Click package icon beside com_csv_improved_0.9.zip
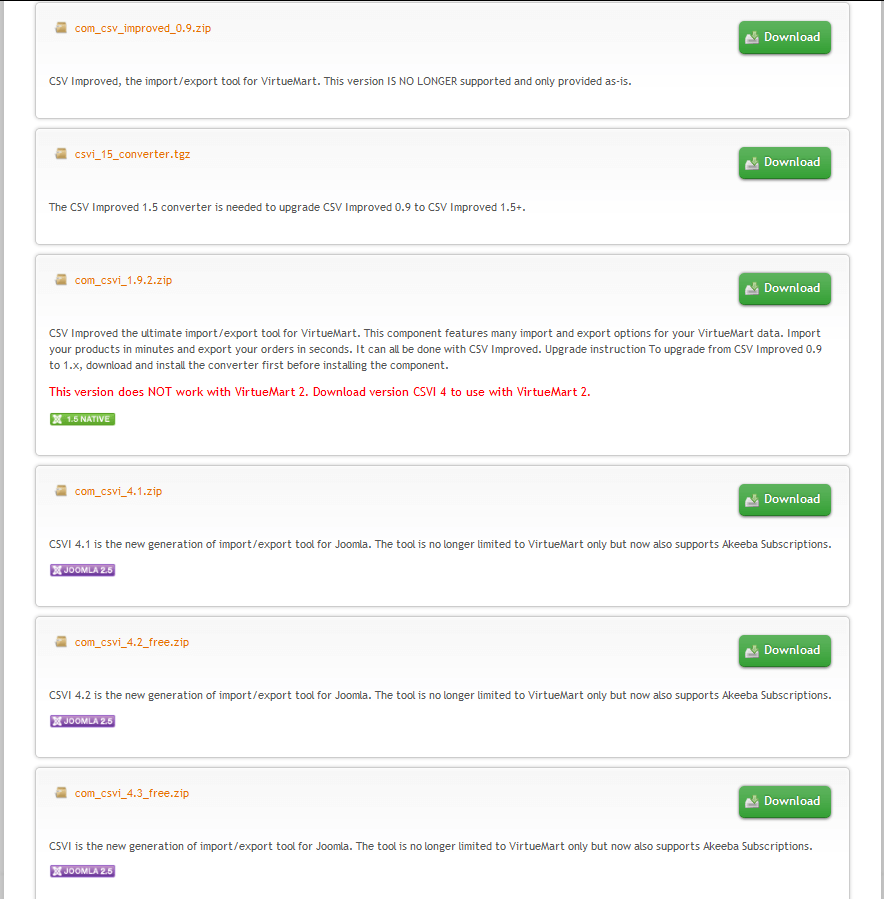The height and width of the screenshot is (899, 884). (x=61, y=28)
